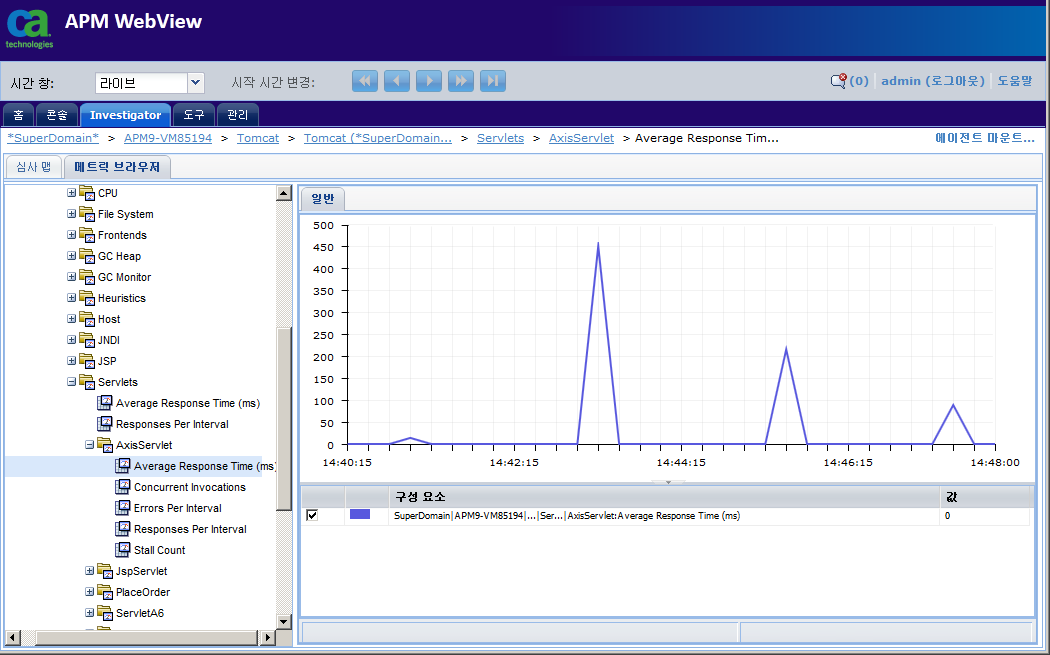The height and width of the screenshot is (655, 1050).
Task: Click the Tomcat breadcrumb link
Action: tap(258, 138)
